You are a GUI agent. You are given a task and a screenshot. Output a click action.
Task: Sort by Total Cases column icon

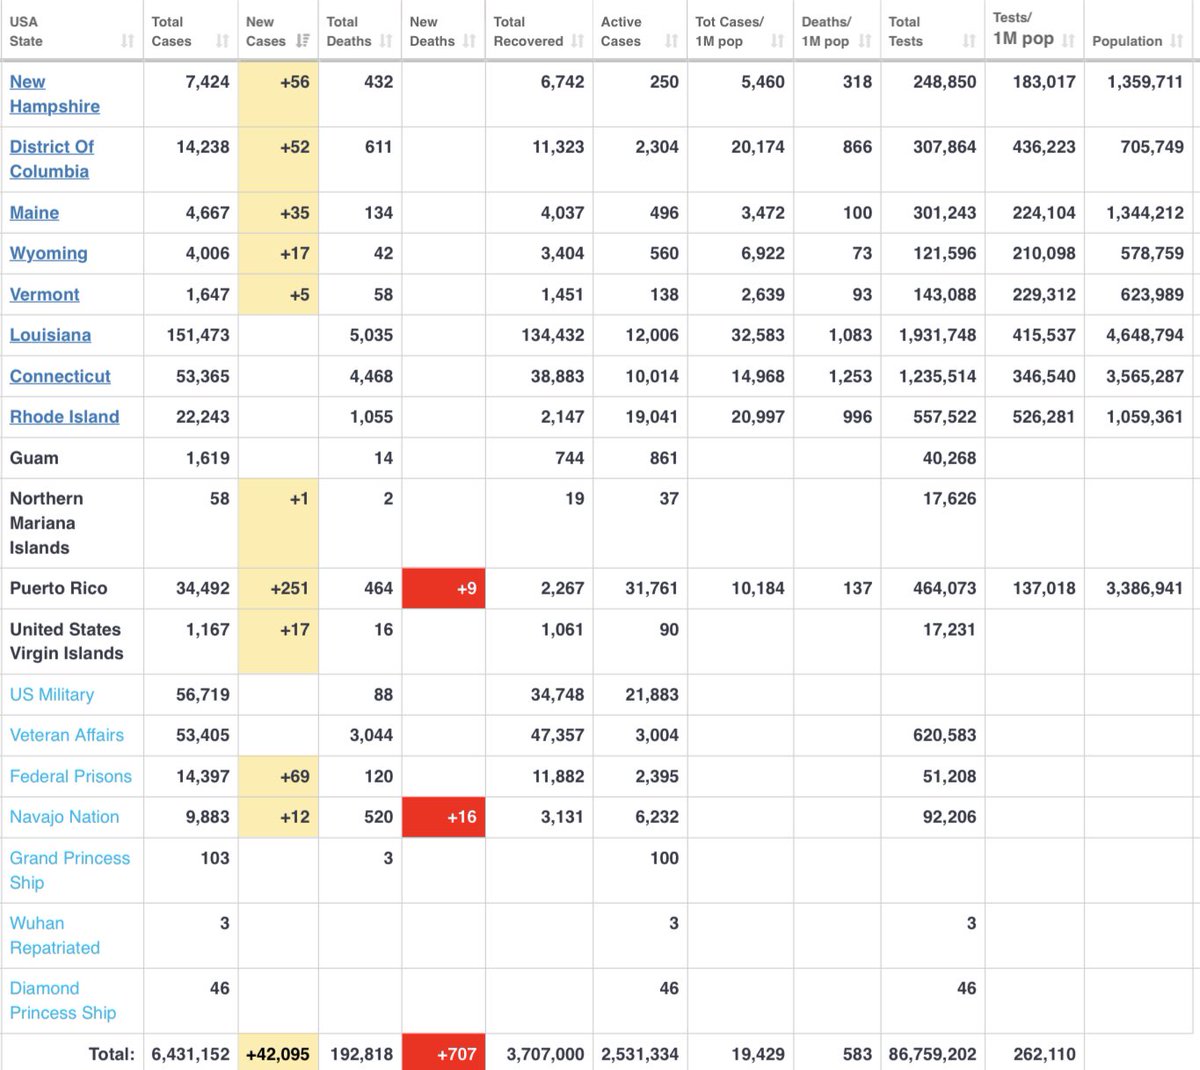(222, 41)
